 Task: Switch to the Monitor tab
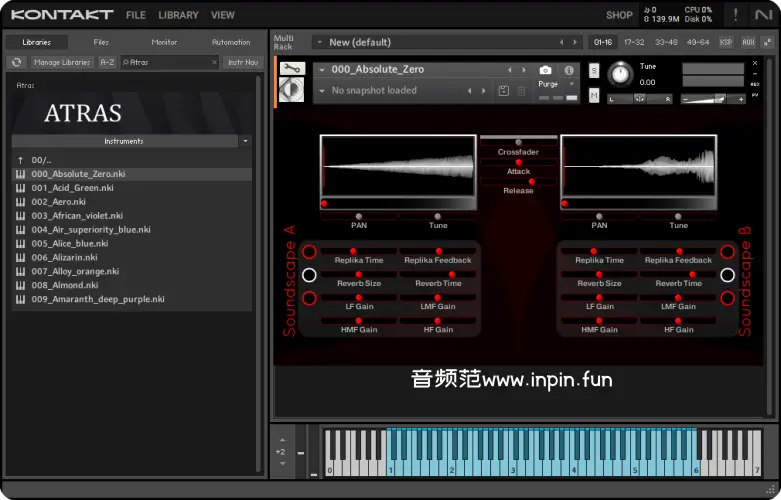coord(164,42)
